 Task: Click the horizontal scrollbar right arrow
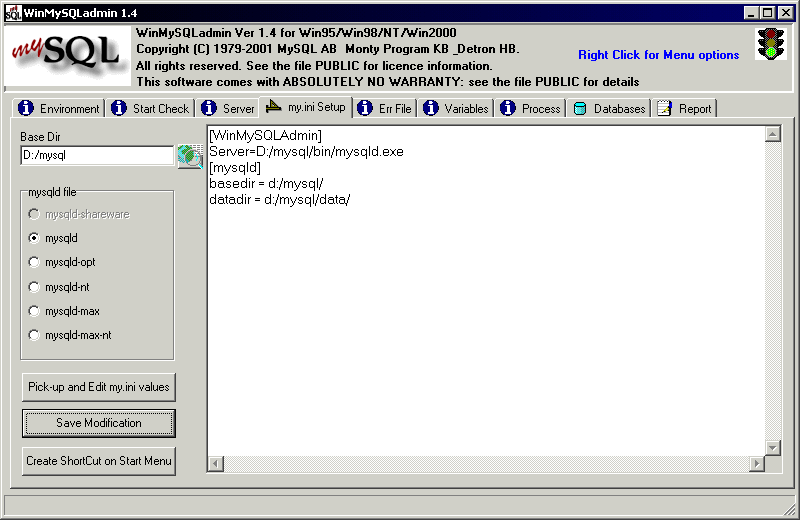point(757,464)
